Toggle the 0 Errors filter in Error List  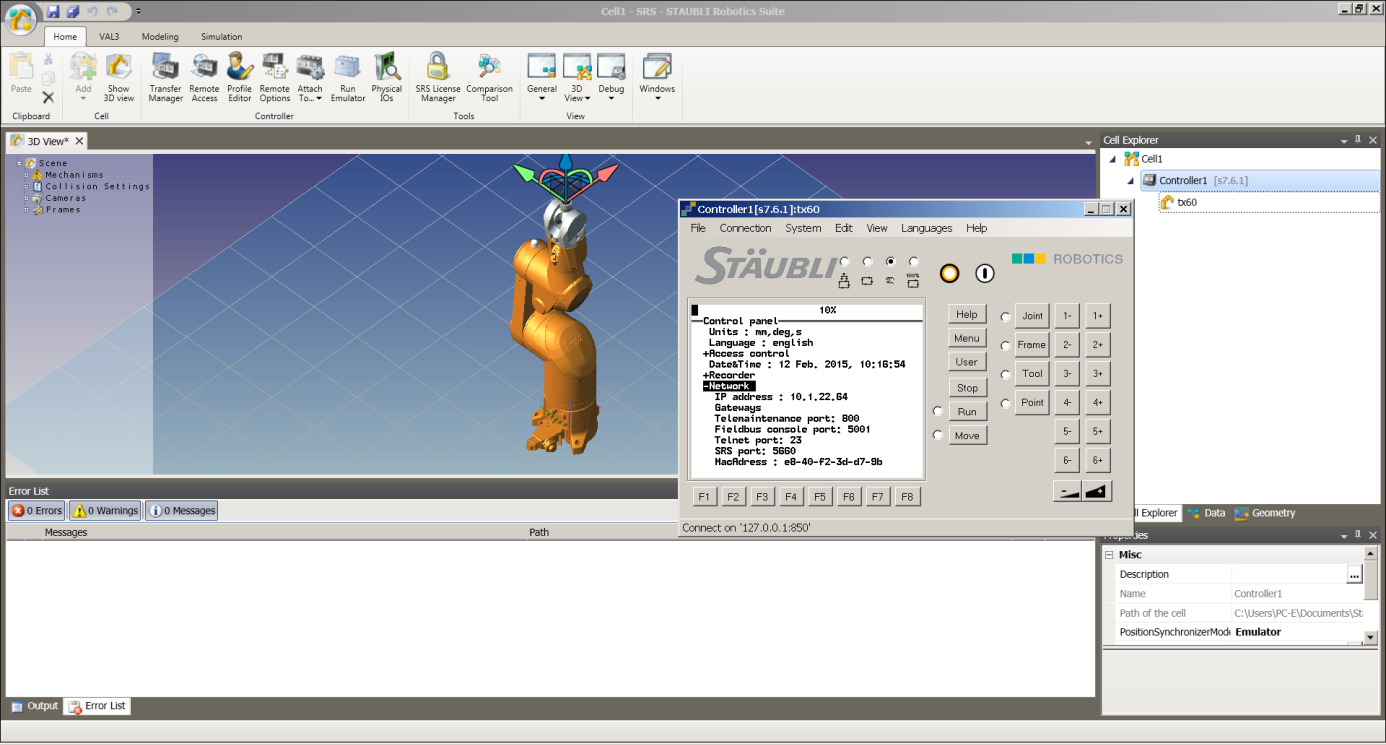[37, 511]
